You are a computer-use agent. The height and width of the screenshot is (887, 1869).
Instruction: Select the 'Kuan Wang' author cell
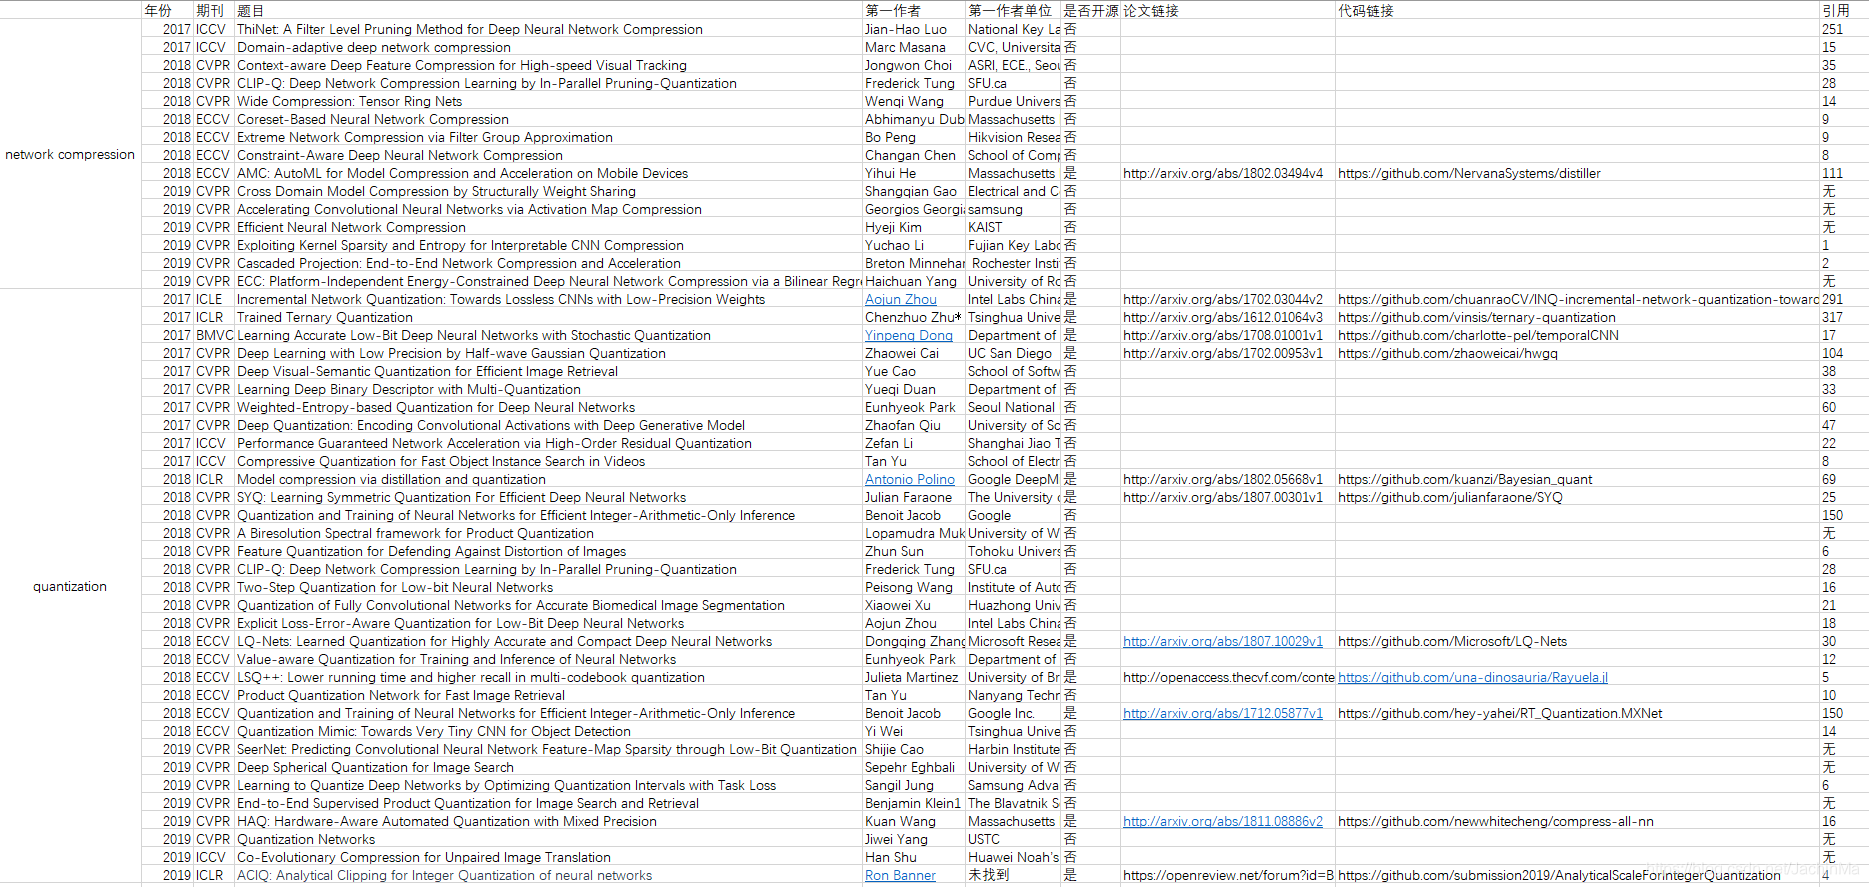(x=913, y=821)
